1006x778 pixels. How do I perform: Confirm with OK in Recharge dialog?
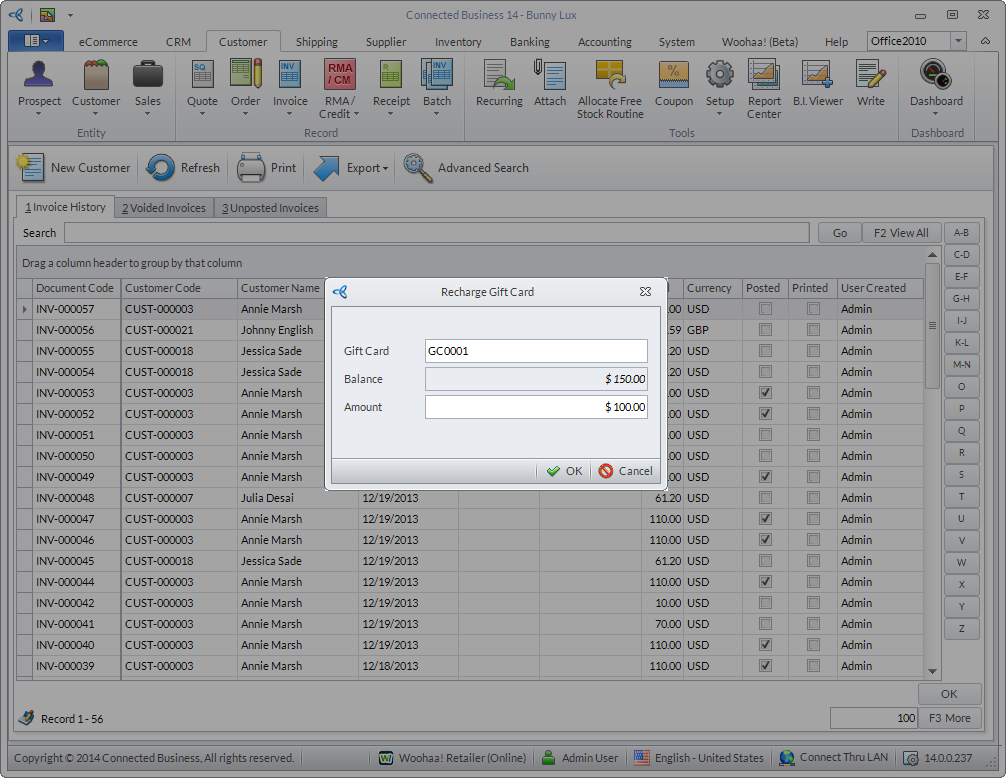(x=564, y=471)
